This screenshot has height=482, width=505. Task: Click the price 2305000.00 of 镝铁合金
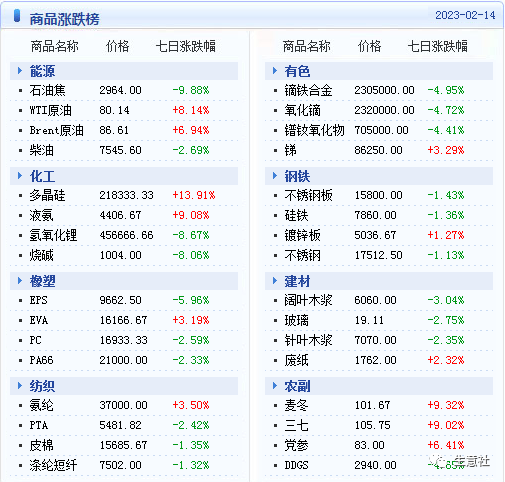point(384,90)
